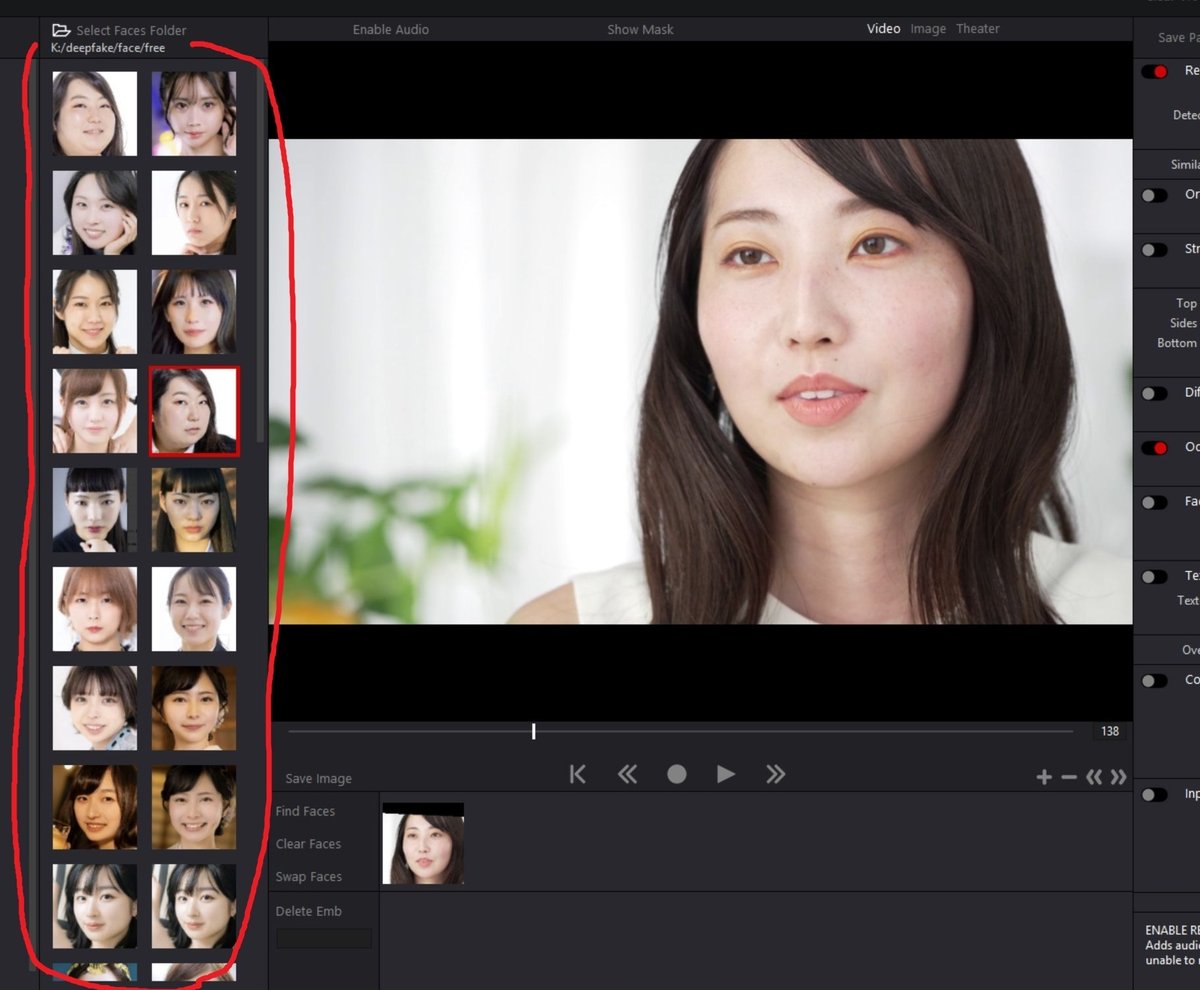Image resolution: width=1200 pixels, height=990 pixels.
Task: Step forward with the double-right arrow
Action: click(x=775, y=774)
